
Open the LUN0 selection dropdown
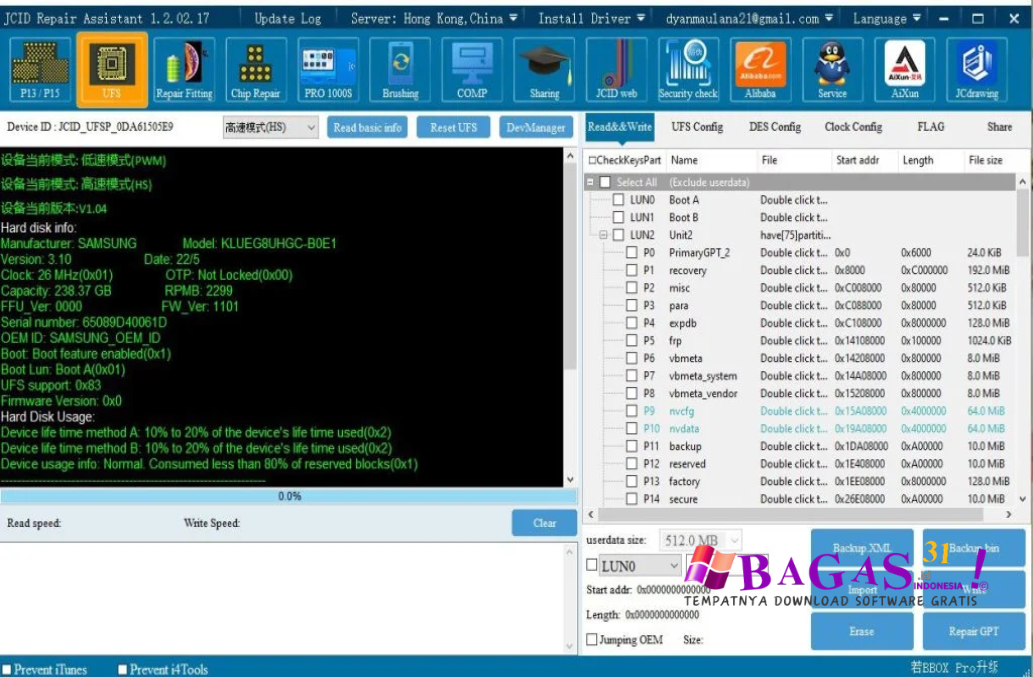pos(639,566)
